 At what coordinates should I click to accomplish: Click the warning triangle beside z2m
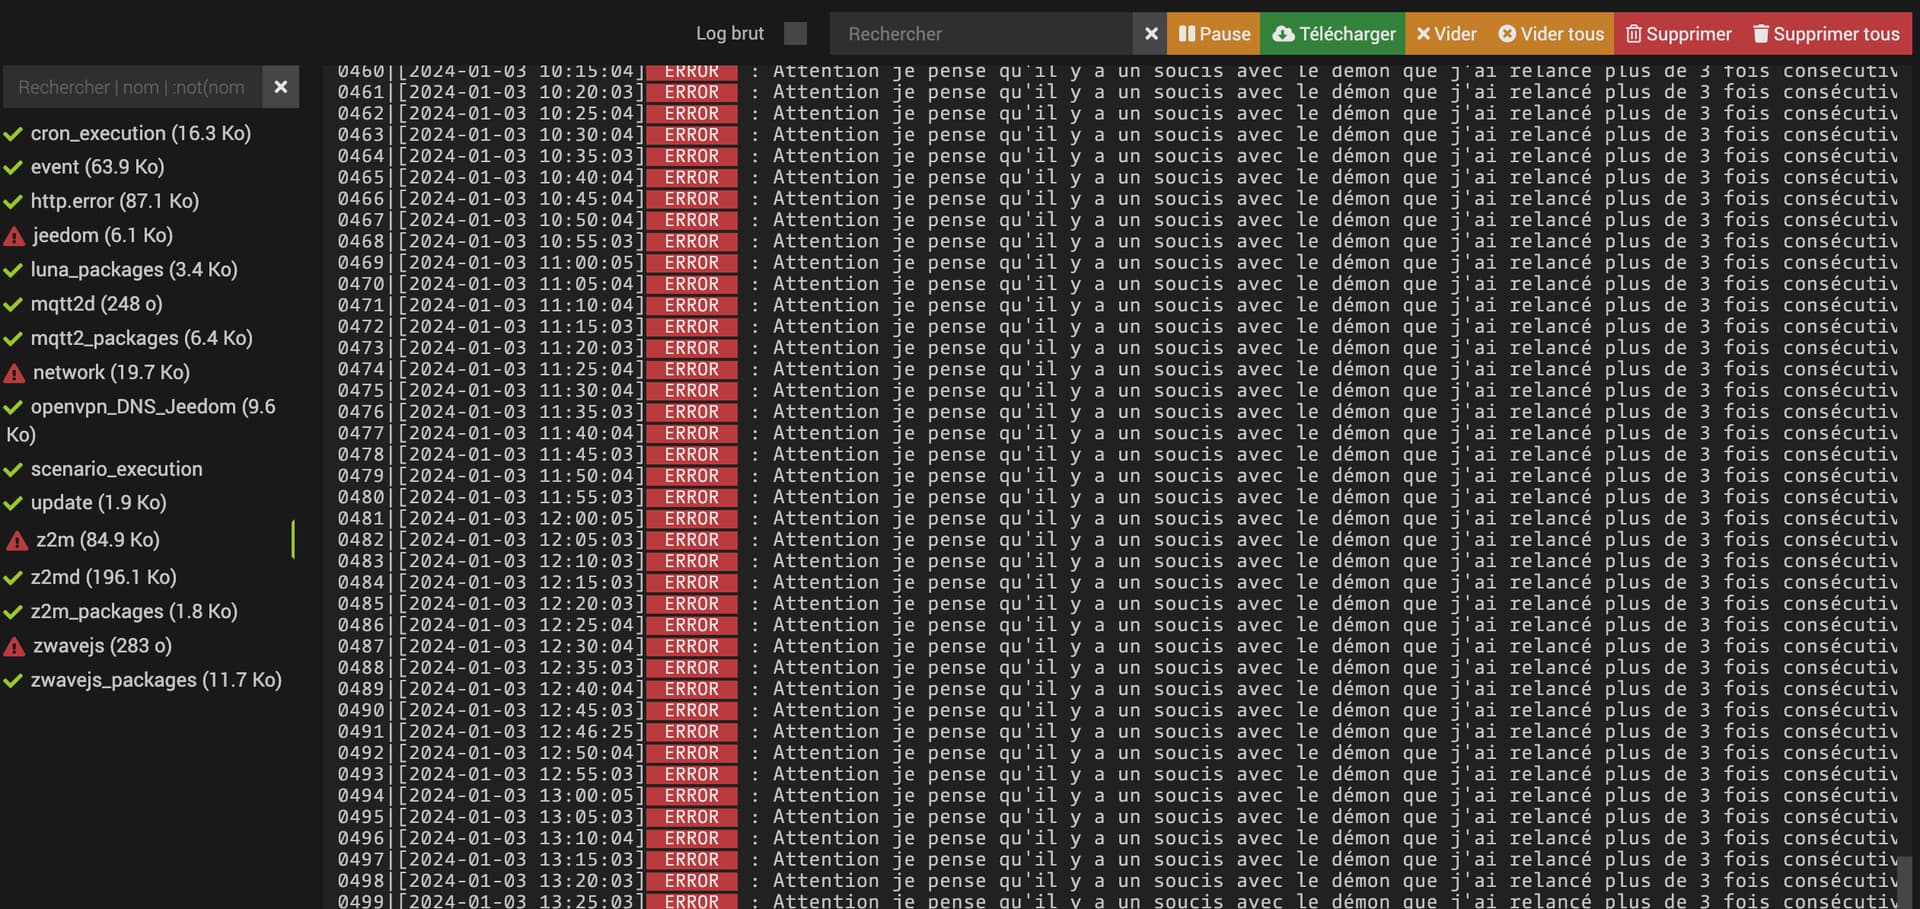point(17,541)
